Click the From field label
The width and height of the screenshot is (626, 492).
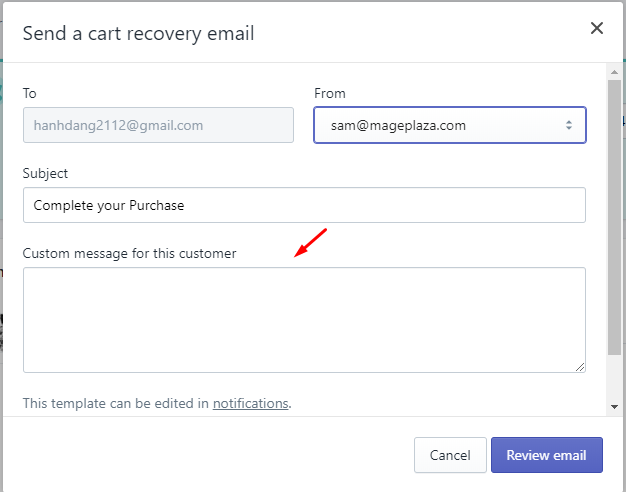[x=330, y=93]
